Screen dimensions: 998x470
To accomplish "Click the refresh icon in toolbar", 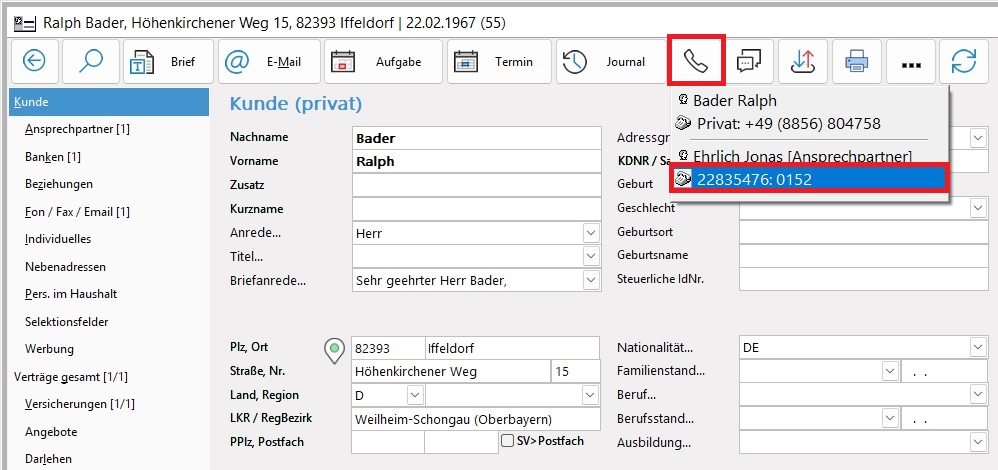I will 964,62.
